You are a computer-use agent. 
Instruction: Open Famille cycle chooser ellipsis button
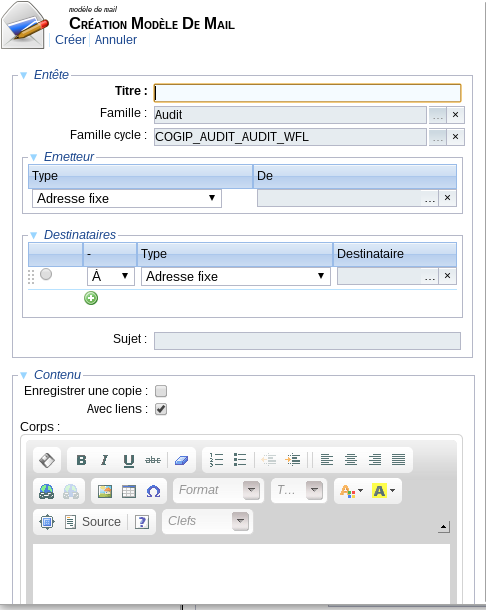[x=437, y=137]
